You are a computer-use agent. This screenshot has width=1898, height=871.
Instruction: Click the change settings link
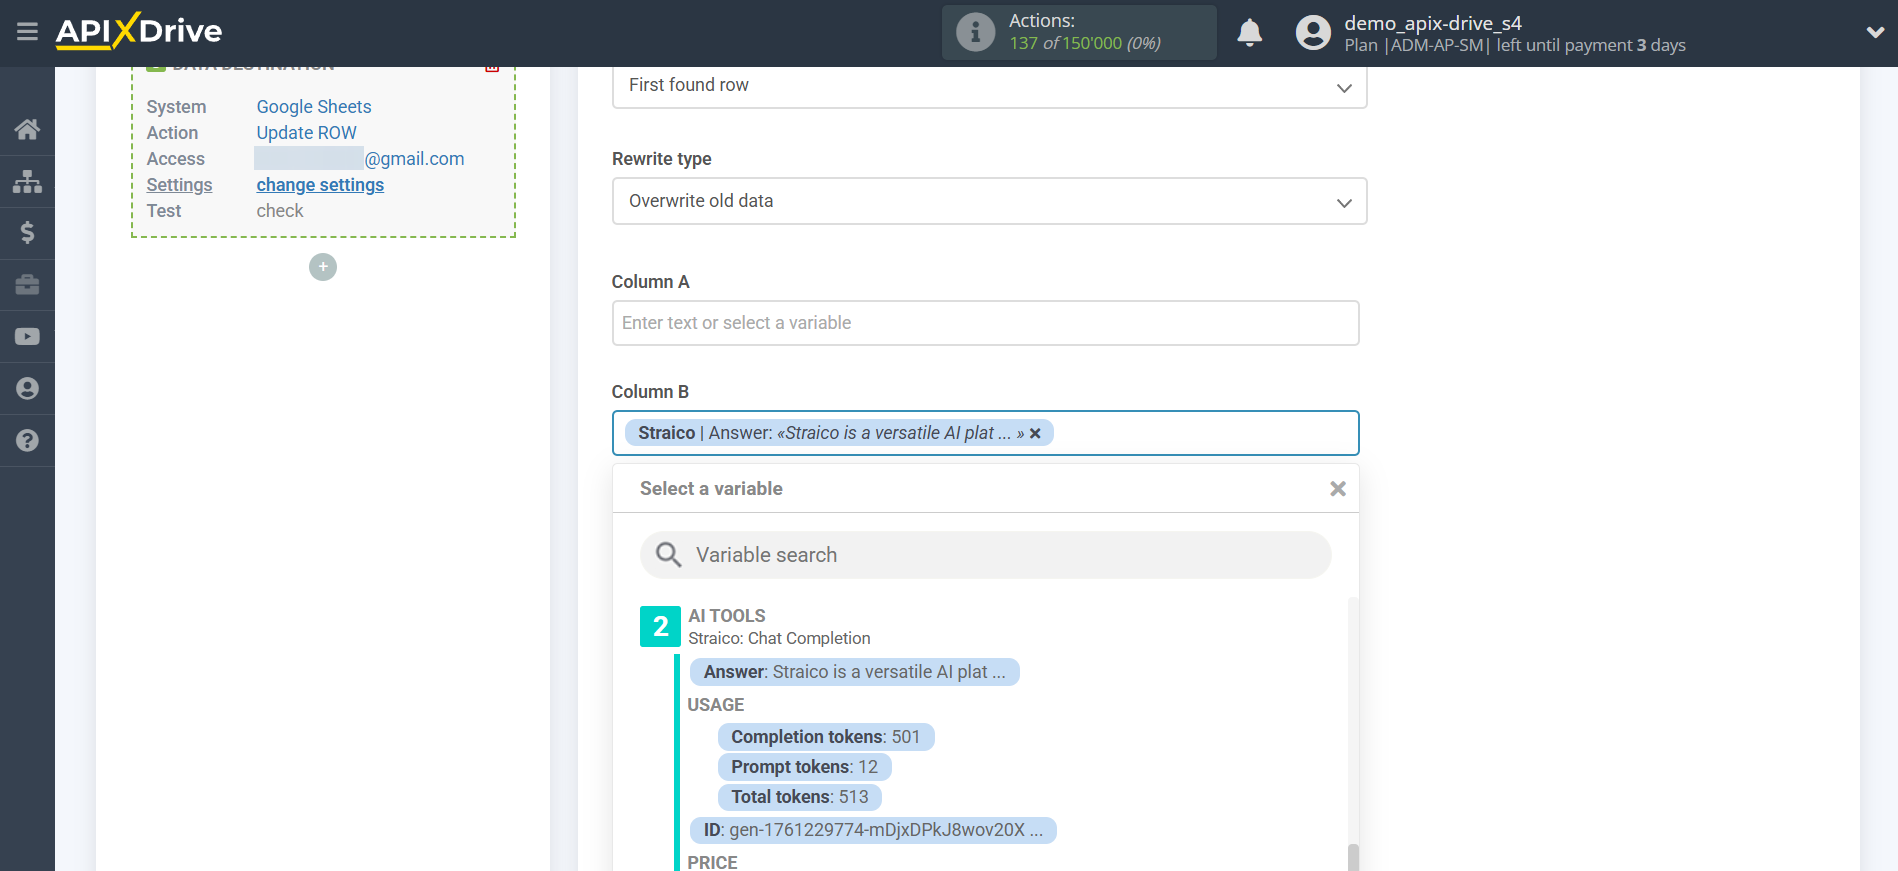pos(320,185)
